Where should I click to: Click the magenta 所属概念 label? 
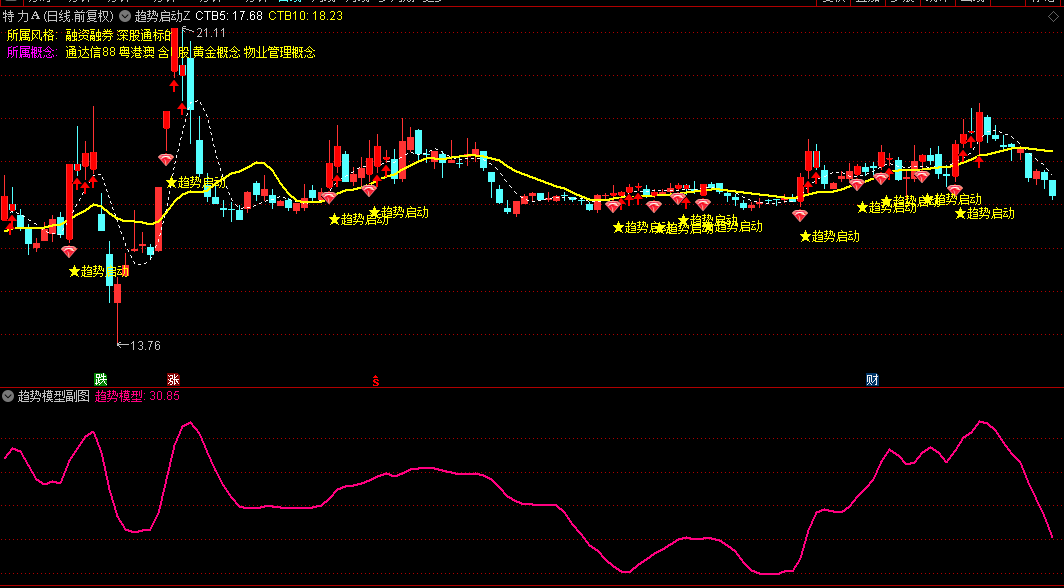[32, 52]
